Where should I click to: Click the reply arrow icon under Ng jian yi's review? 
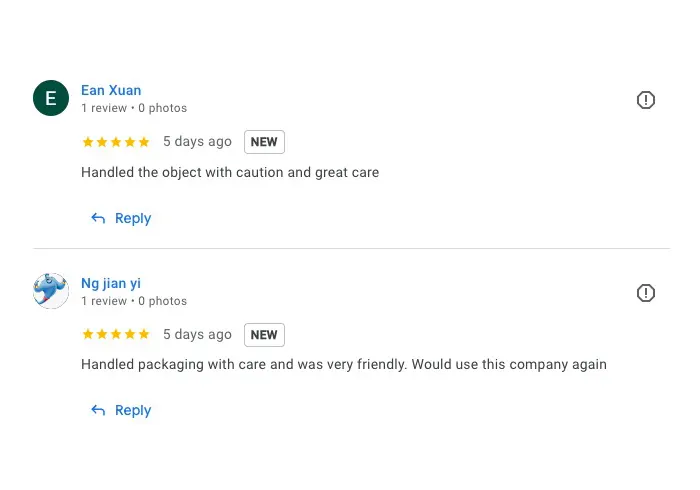98,410
